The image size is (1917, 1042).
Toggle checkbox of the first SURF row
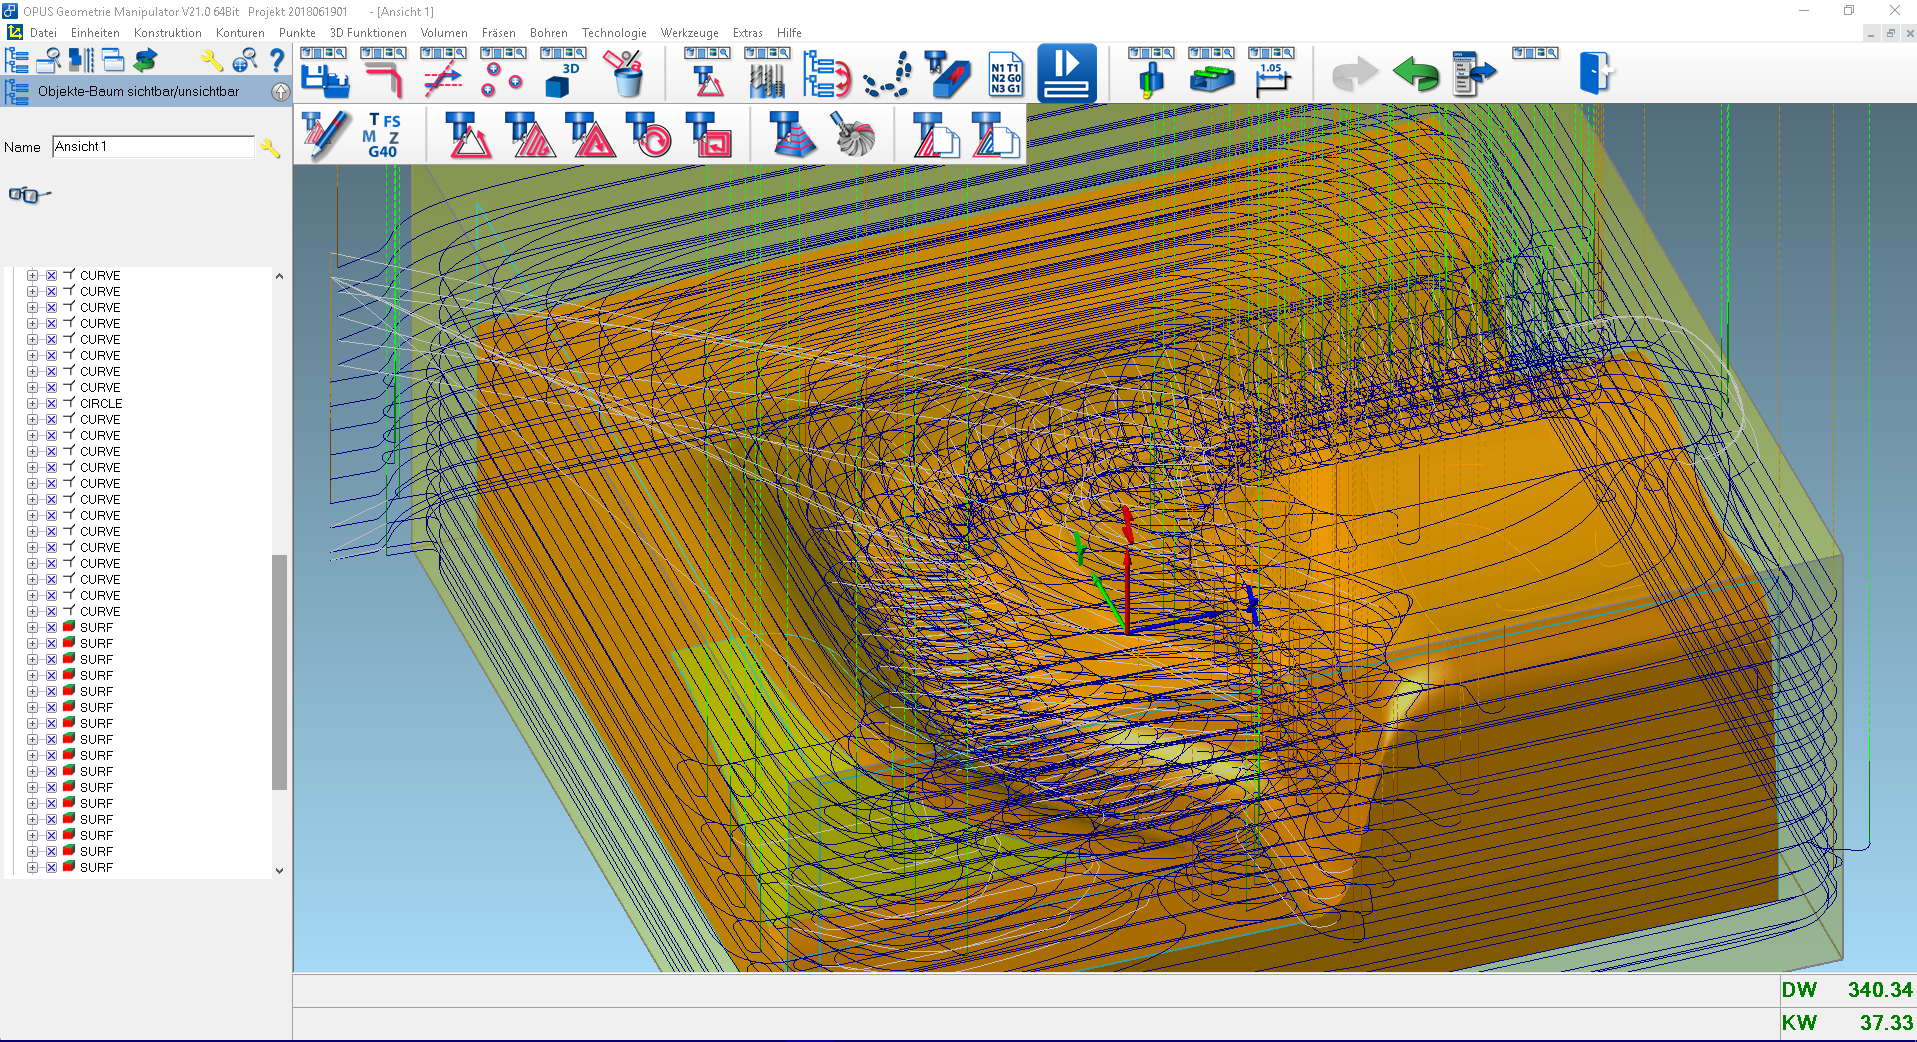point(51,628)
